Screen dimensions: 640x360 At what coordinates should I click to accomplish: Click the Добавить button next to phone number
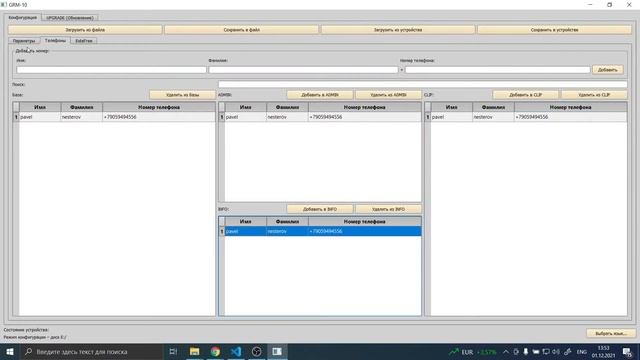607,70
